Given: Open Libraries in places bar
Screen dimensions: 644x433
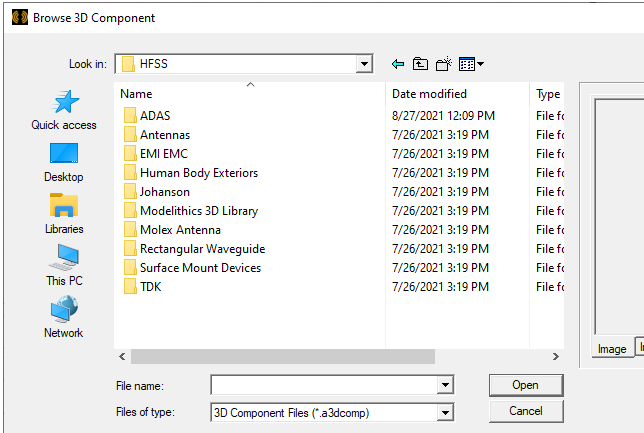Looking at the screenshot, I should 64,214.
